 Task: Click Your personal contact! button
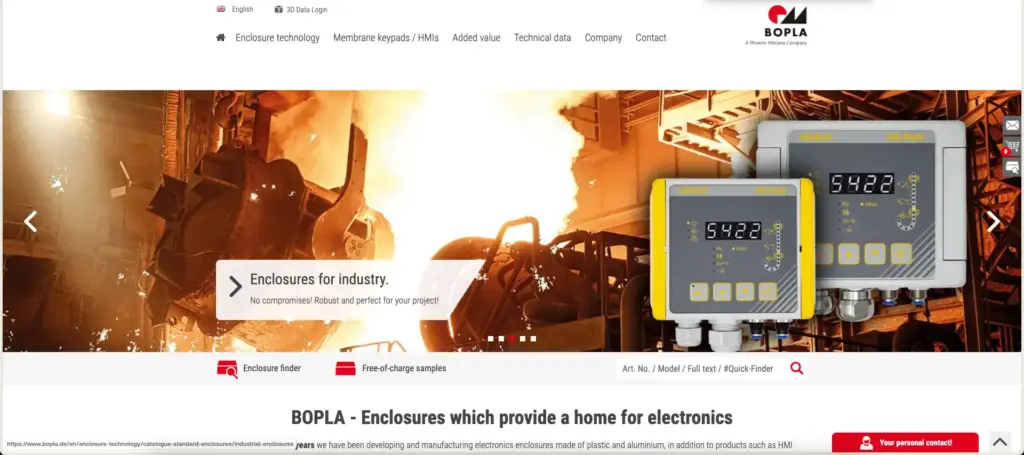coord(905,443)
